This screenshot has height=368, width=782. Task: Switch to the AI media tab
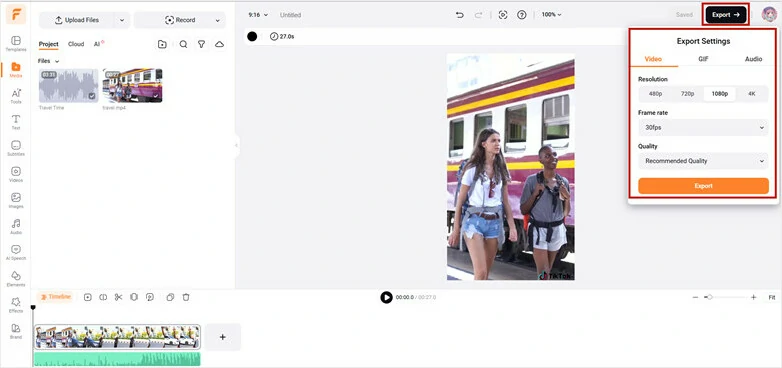click(x=98, y=44)
